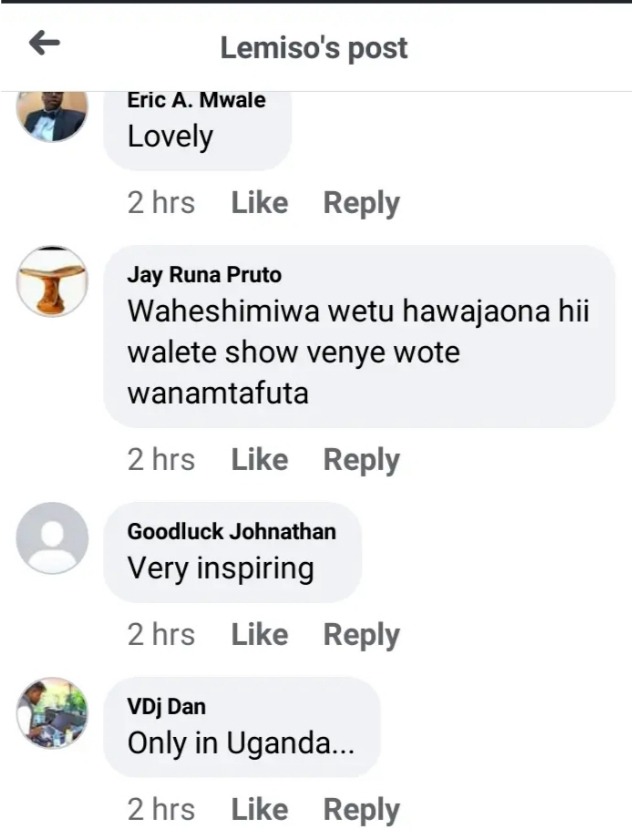Open timestamp of the "Very inspiring" comment
Image resolution: width=632 pixels, height=835 pixels.
click(x=161, y=635)
